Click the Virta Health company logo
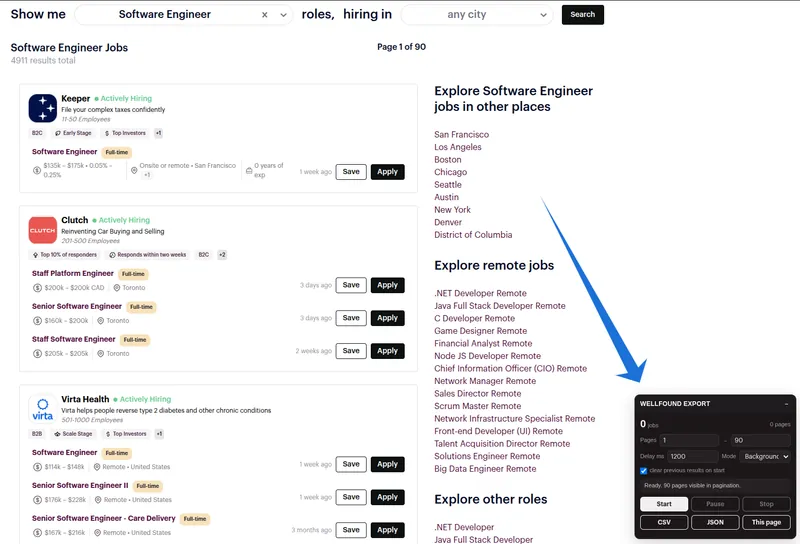Image resolution: width=800 pixels, height=544 pixels. click(43, 409)
